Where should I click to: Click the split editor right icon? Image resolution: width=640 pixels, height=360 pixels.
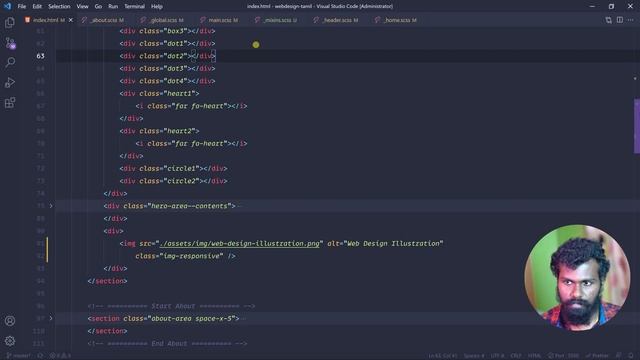click(620, 20)
